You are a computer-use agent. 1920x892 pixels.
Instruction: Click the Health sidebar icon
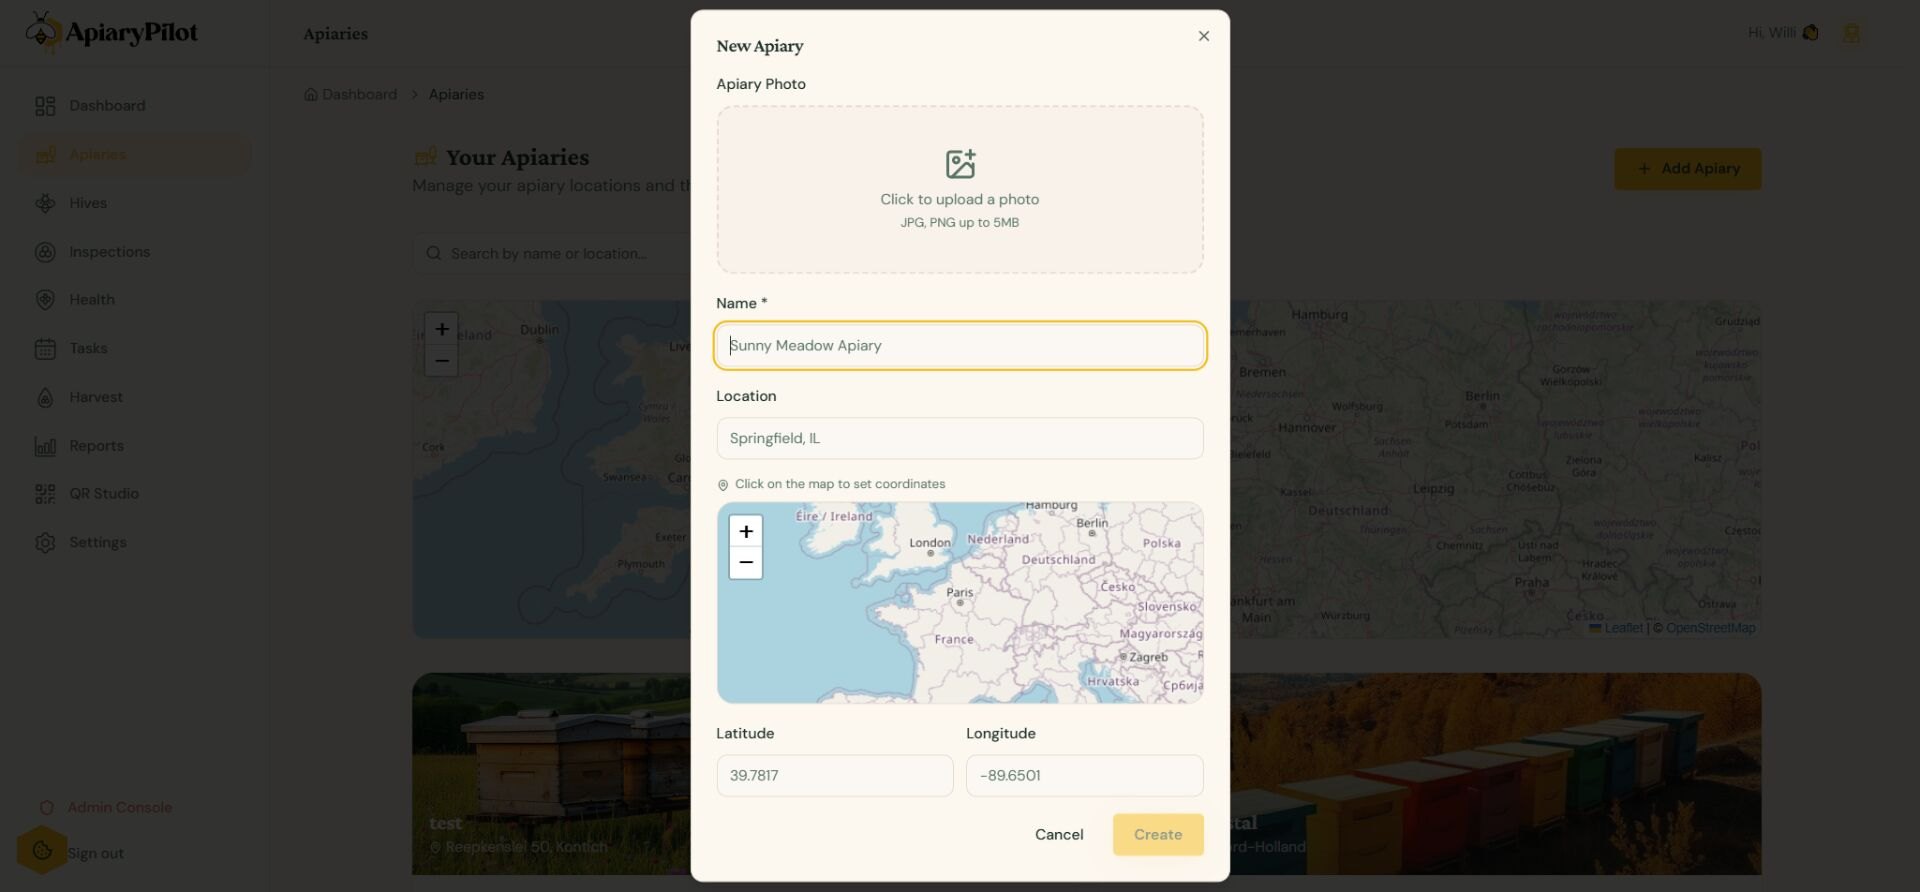pyautogui.click(x=45, y=300)
